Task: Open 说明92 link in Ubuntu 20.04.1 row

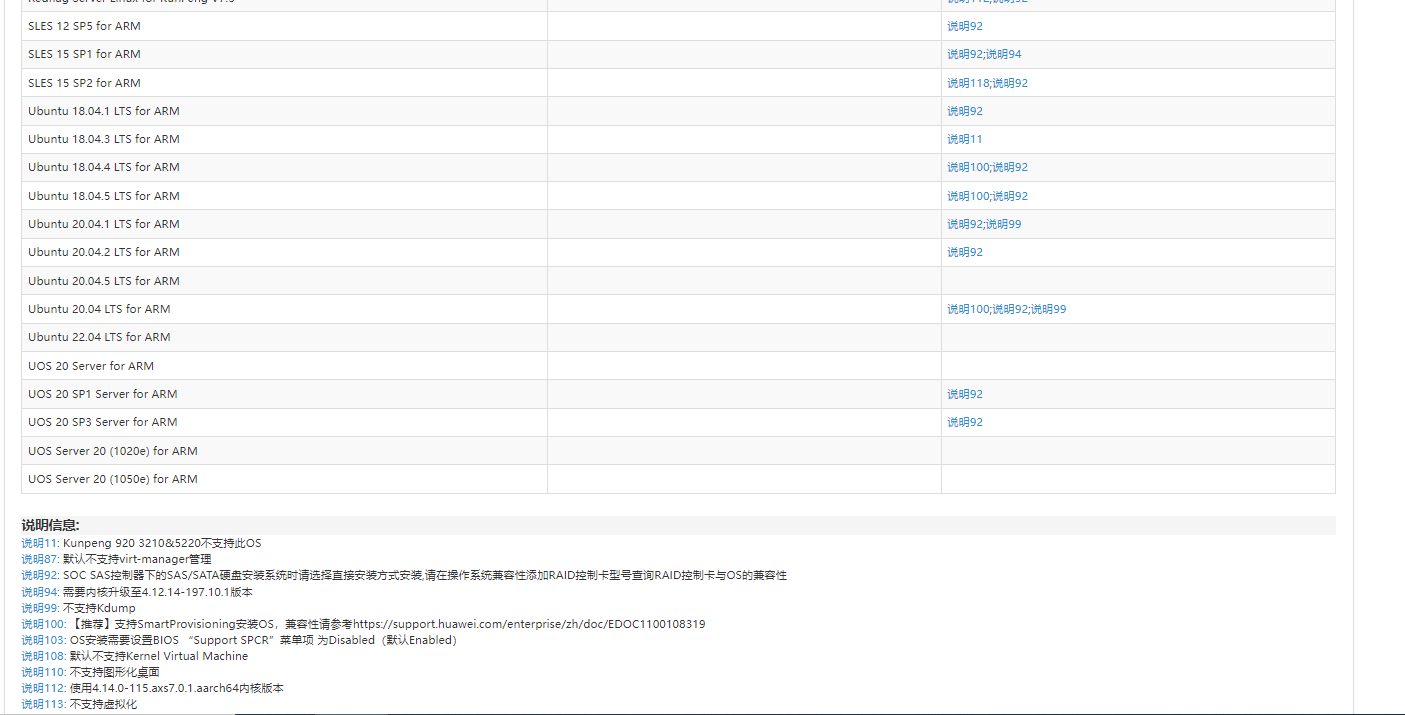Action: click(x=965, y=224)
